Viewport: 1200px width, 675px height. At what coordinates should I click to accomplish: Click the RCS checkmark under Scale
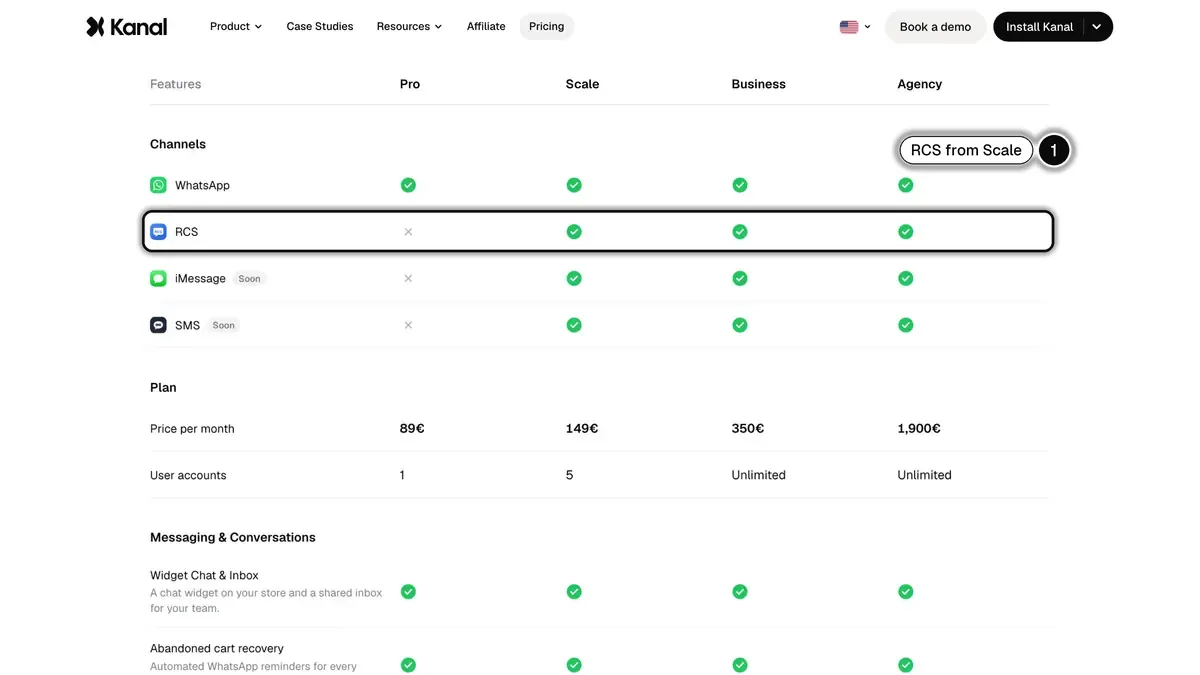574,231
